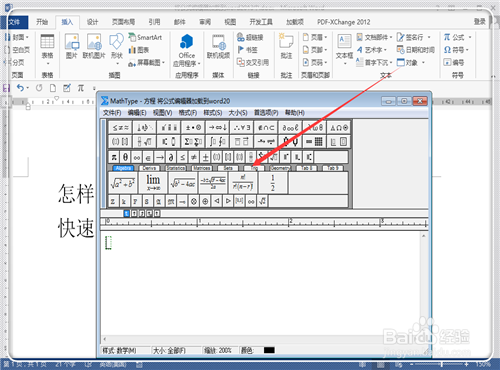Insert theta symbol from MathType small bar
Viewport: 500px width, 370px height.
point(125,157)
